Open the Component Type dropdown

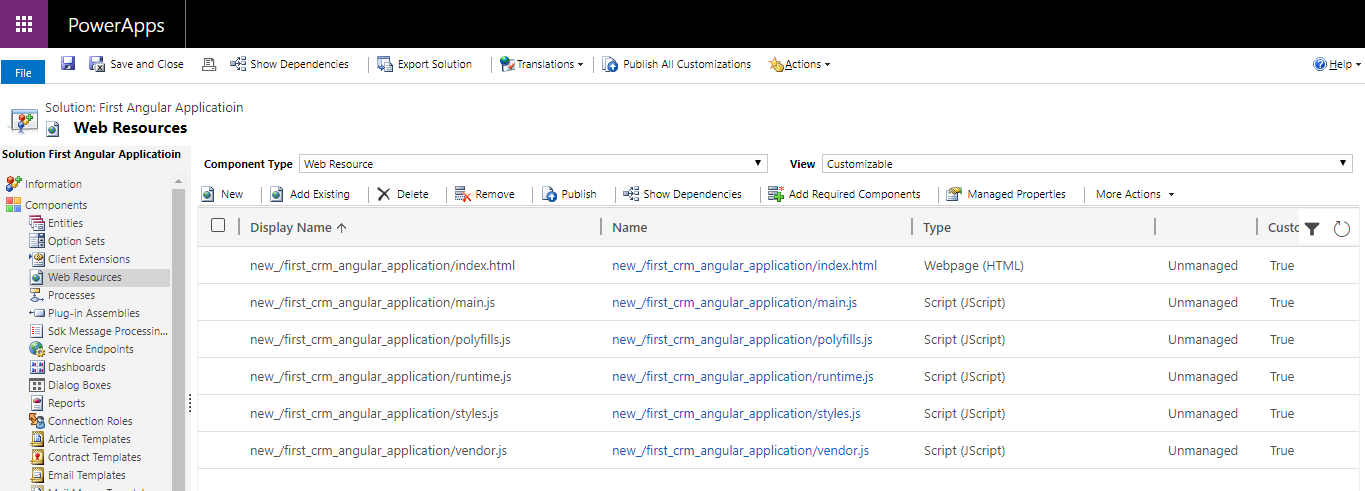533,164
